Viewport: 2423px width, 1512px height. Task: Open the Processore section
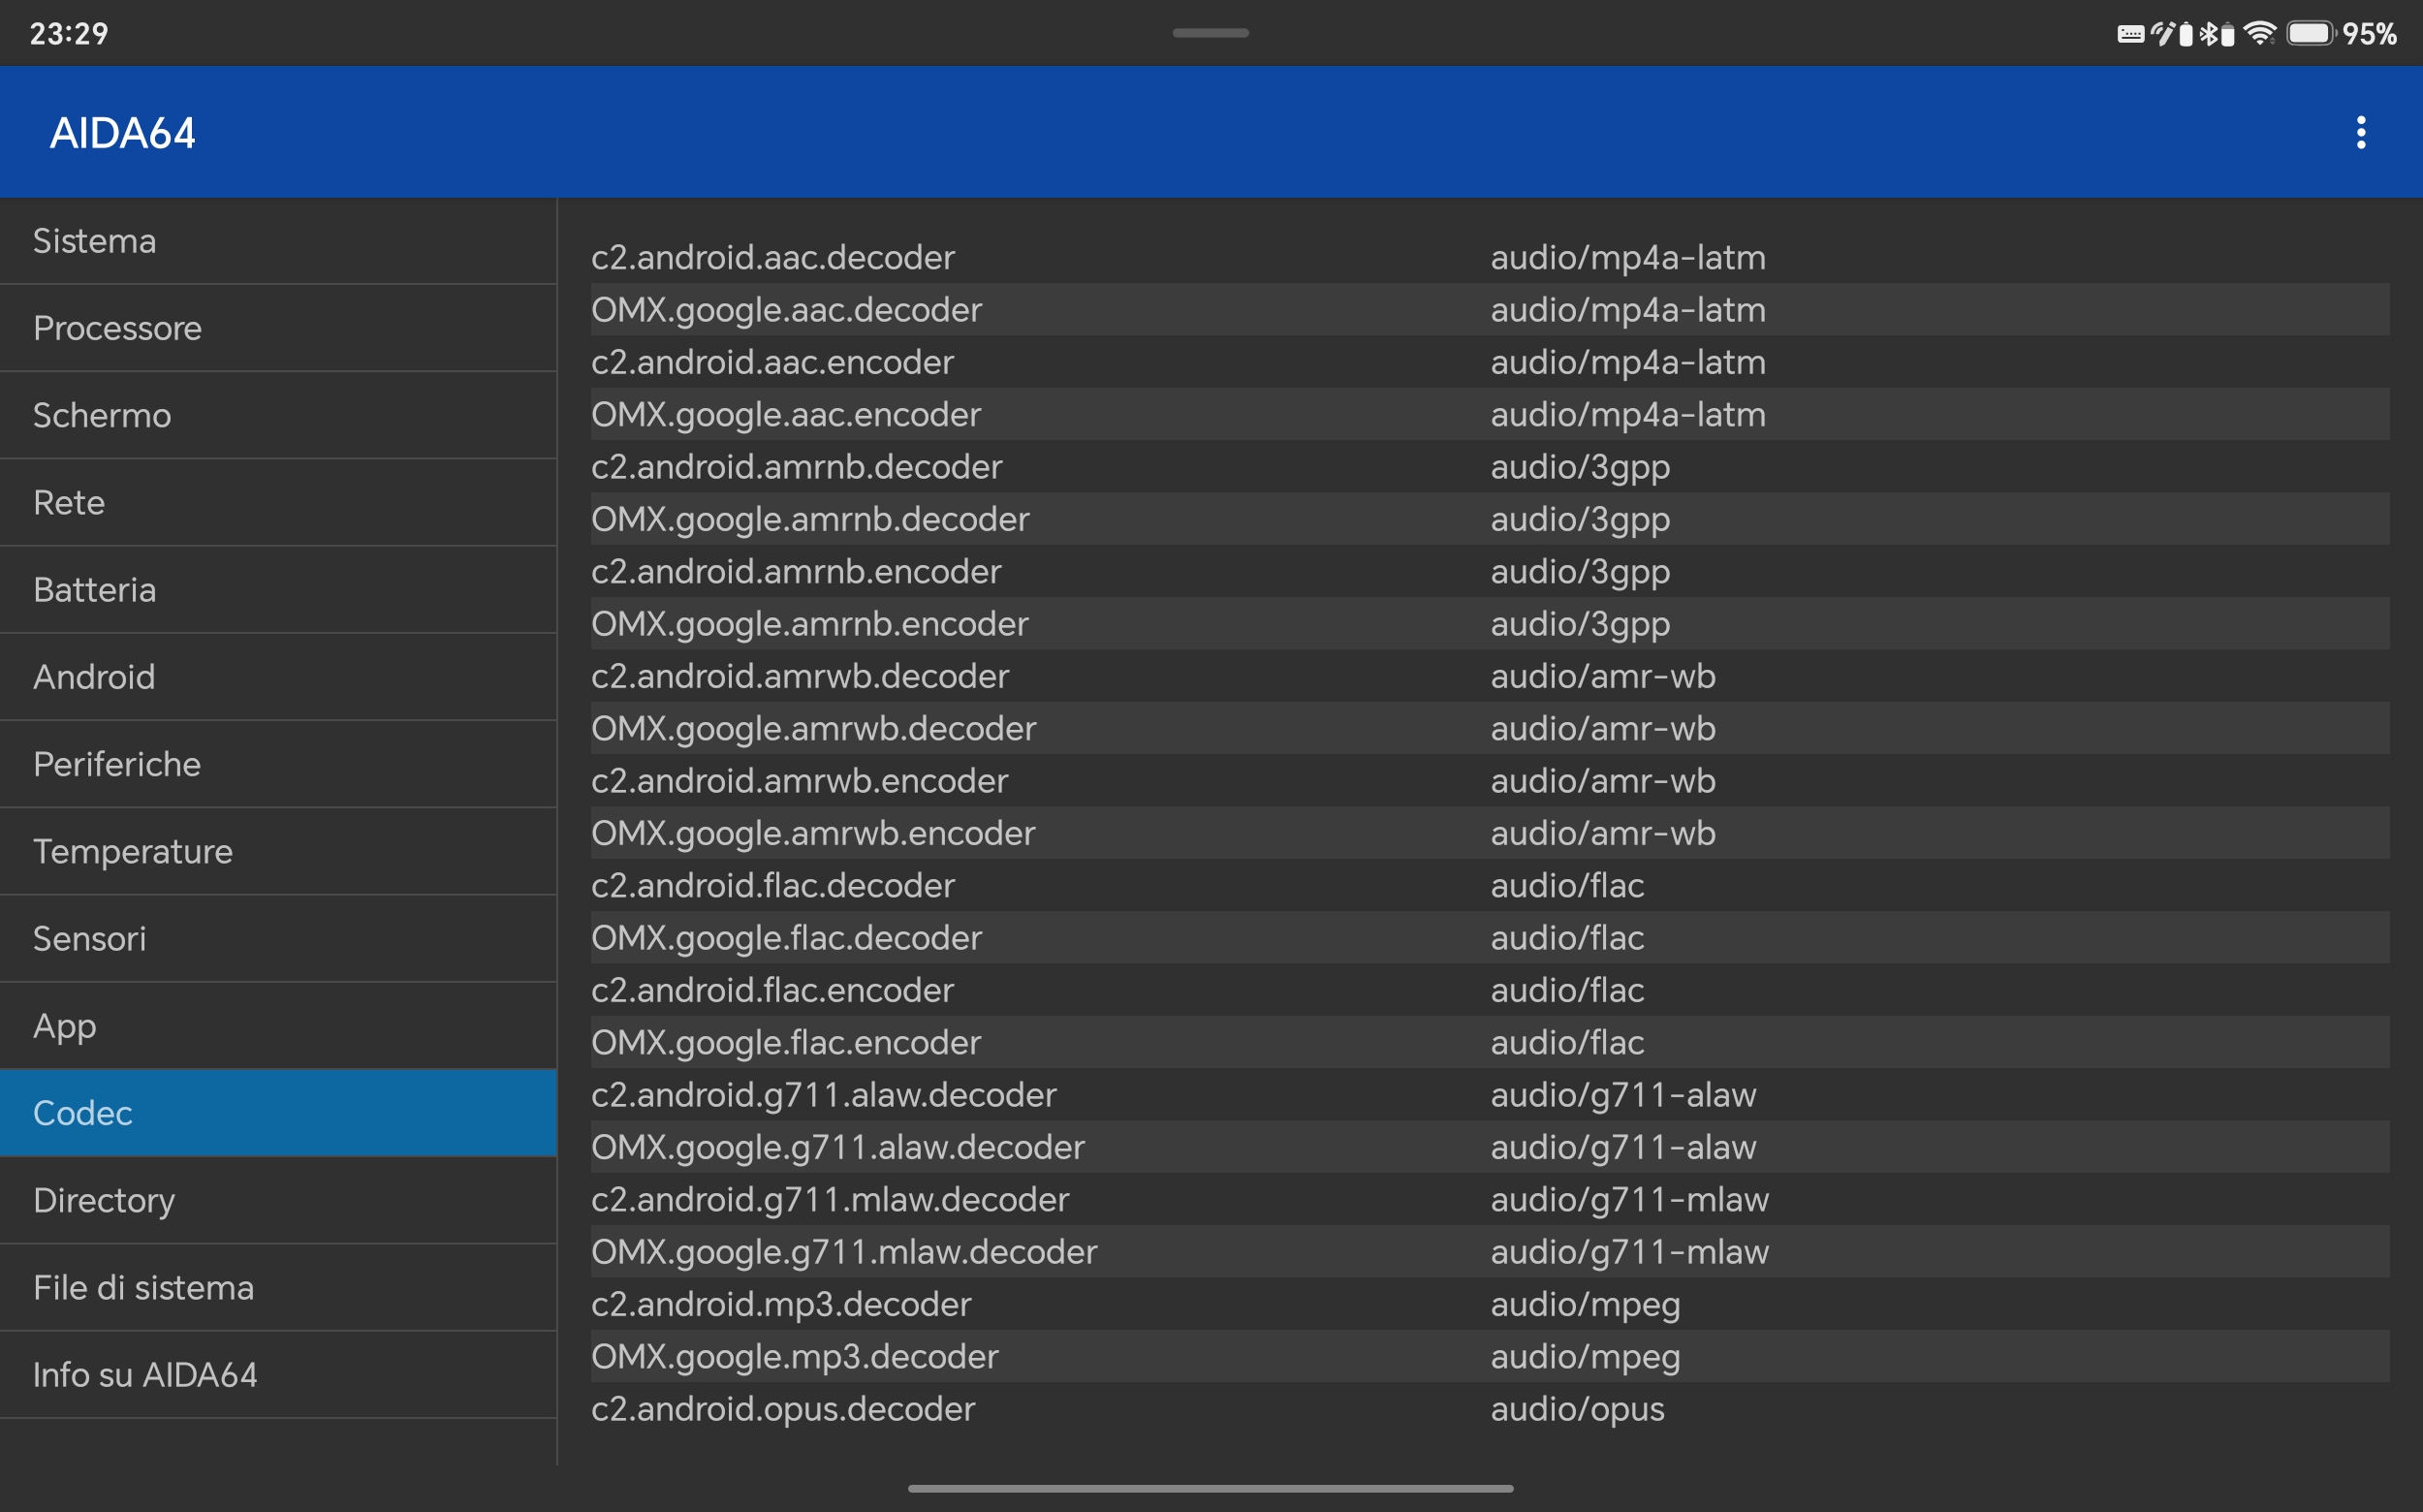tap(278, 328)
